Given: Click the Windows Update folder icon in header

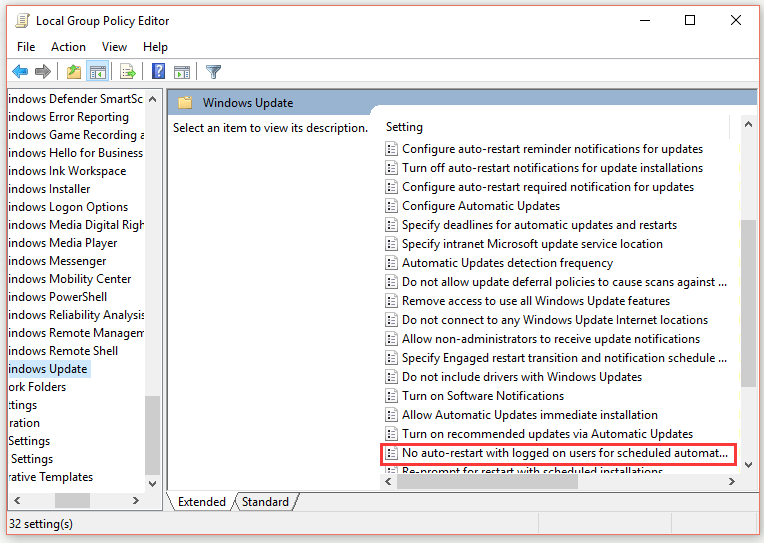Looking at the screenshot, I should point(185,103).
